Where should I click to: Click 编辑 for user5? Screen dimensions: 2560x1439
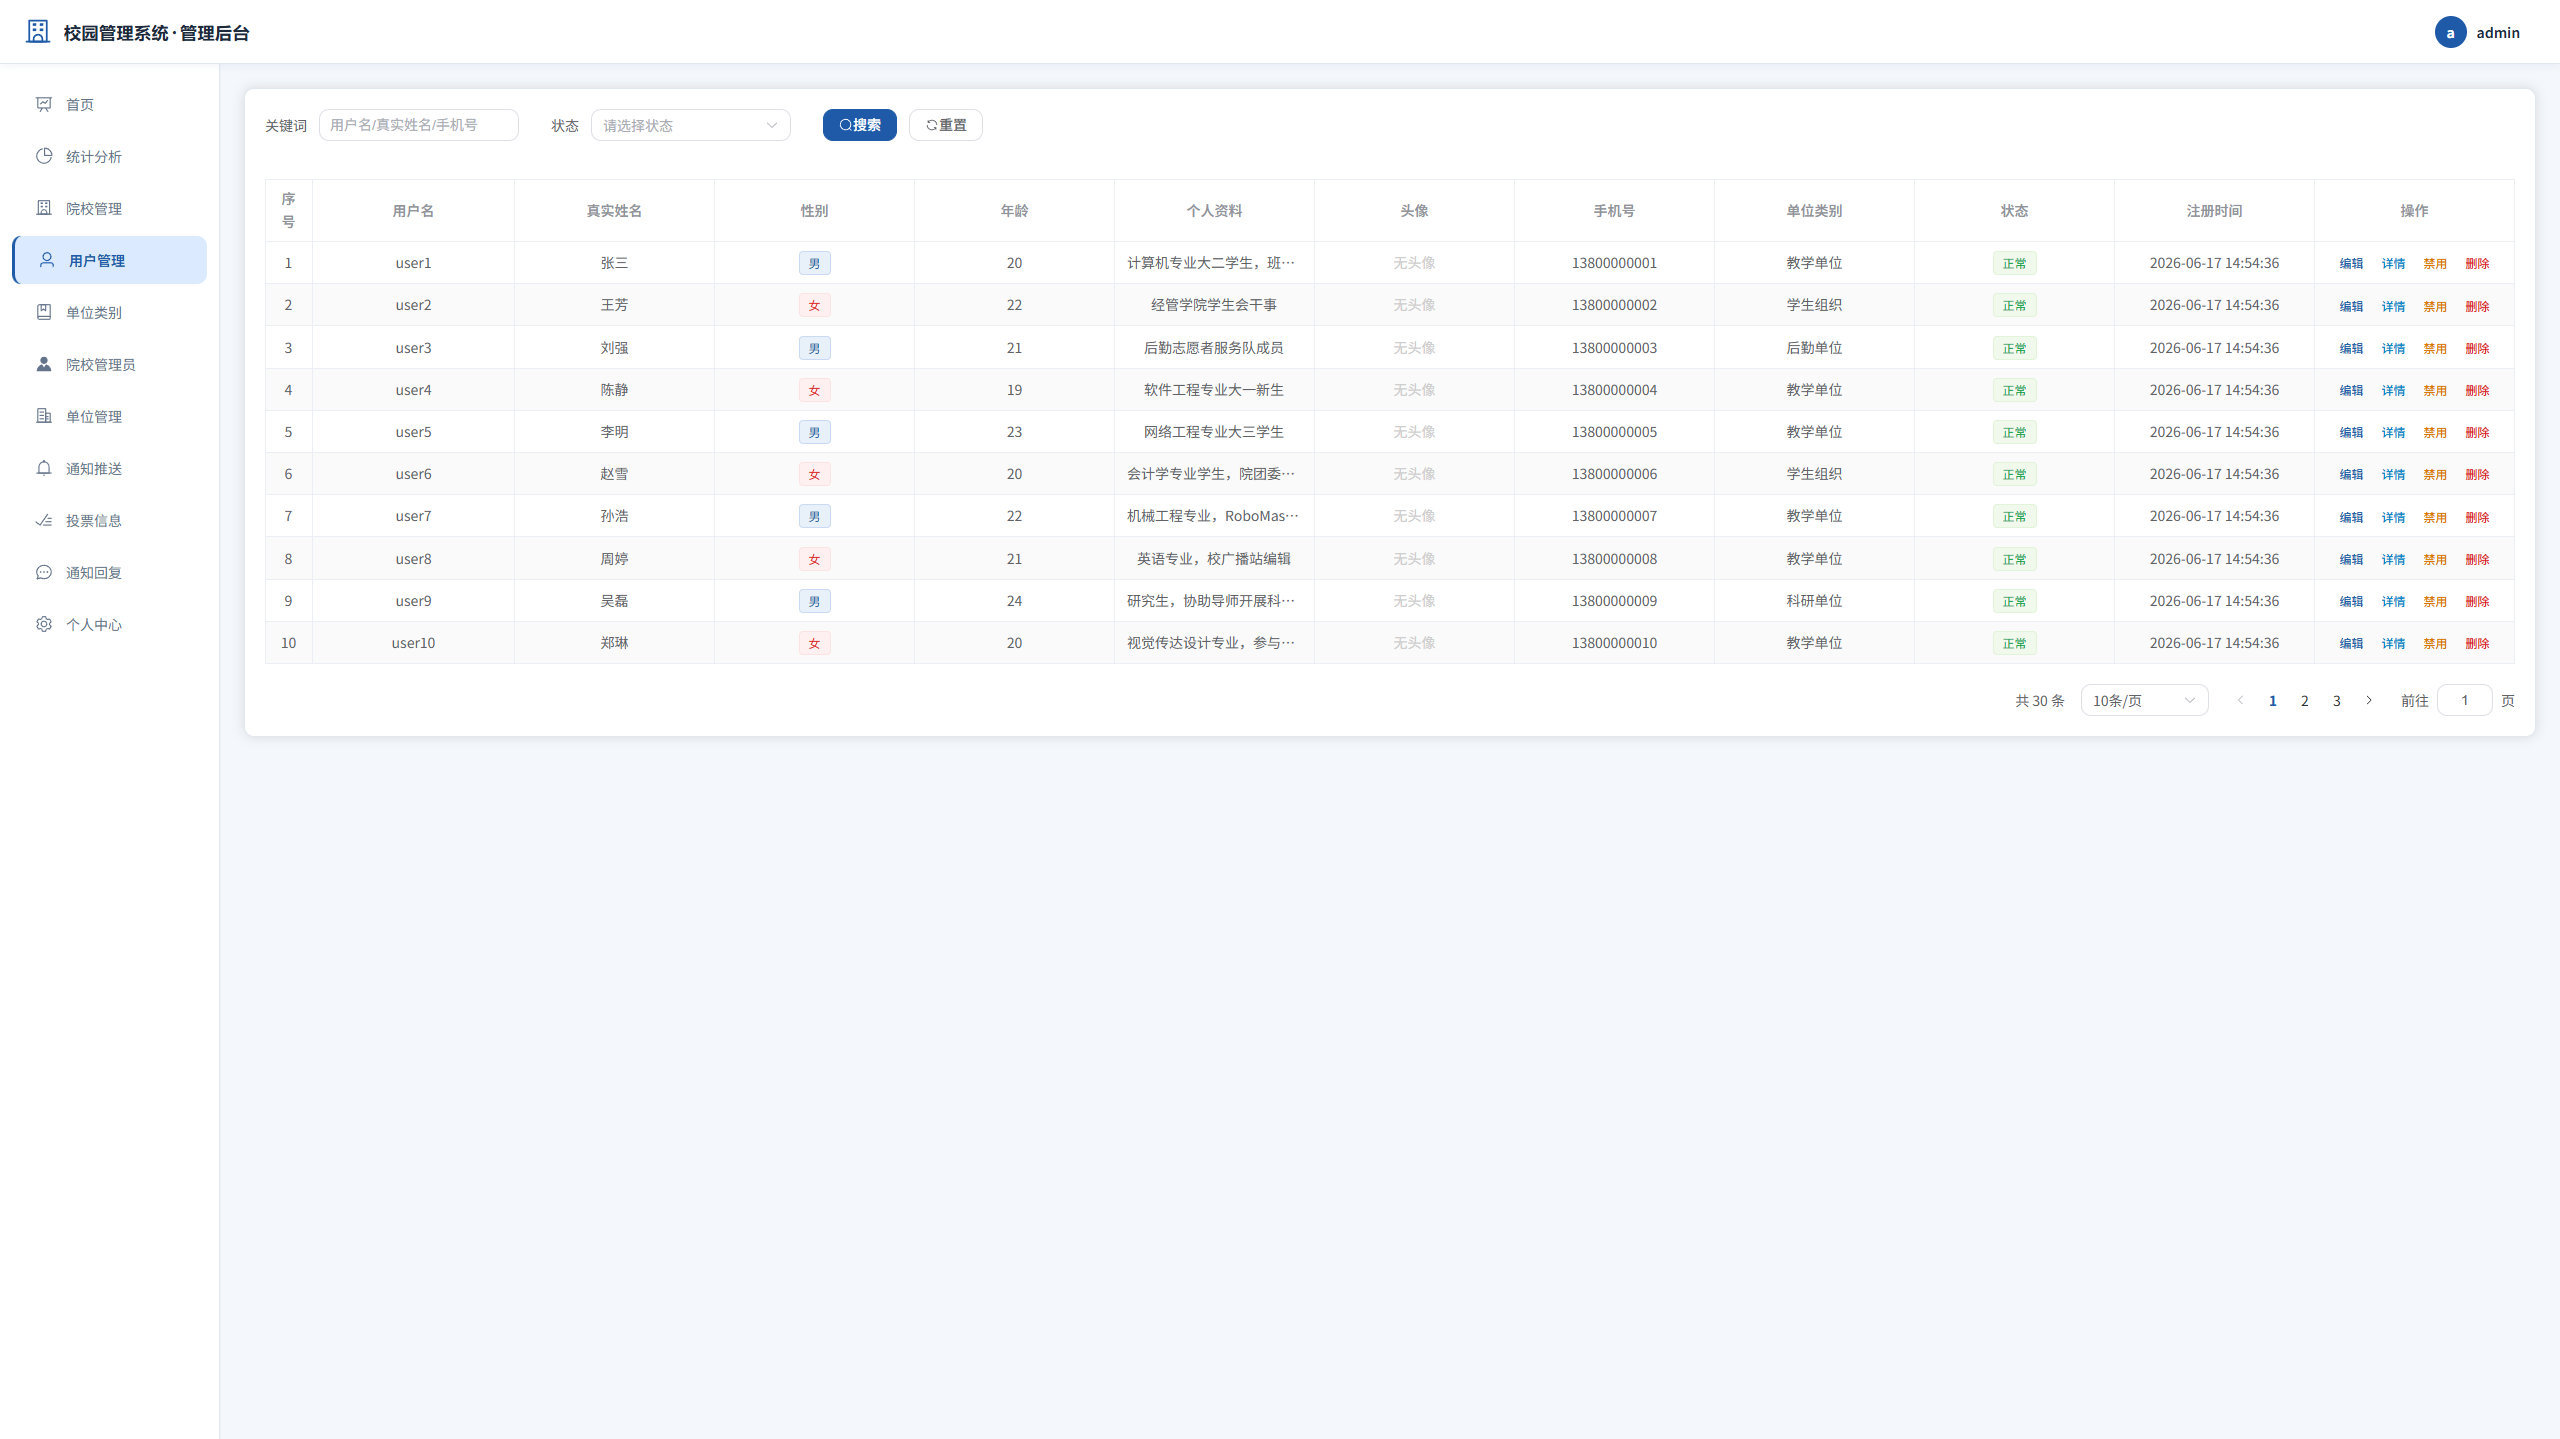tap(2351, 433)
